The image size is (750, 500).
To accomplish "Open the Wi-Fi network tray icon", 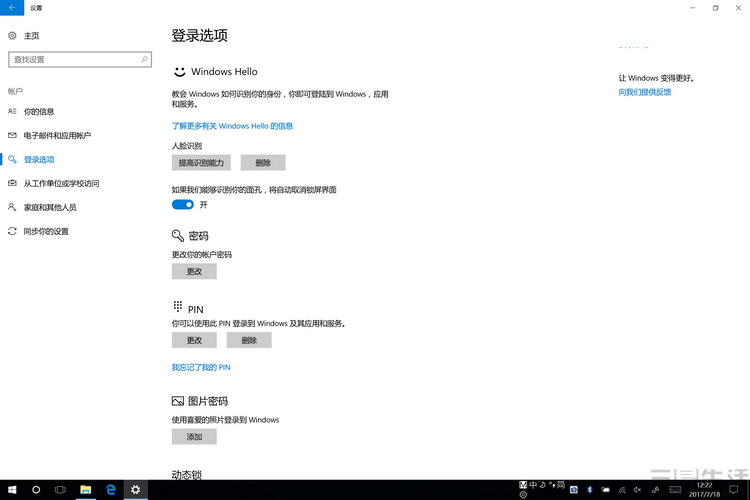I will 622,489.
